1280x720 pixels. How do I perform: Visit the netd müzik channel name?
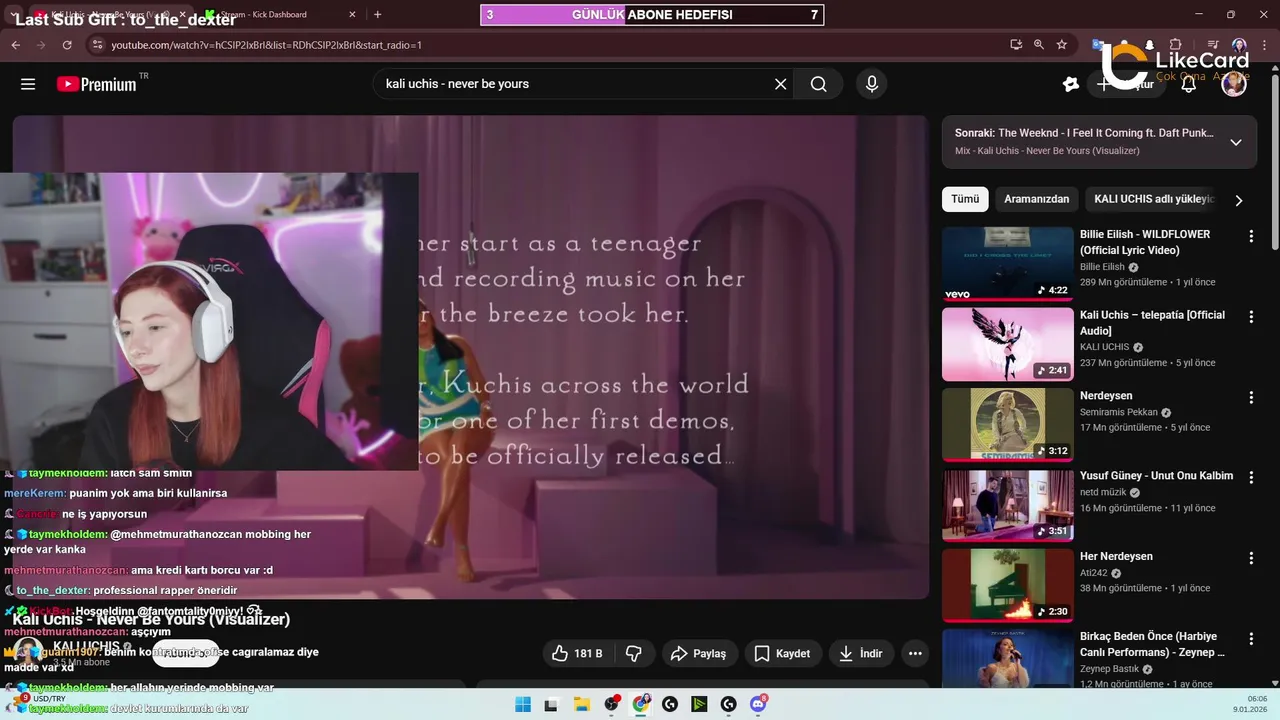click(1103, 492)
